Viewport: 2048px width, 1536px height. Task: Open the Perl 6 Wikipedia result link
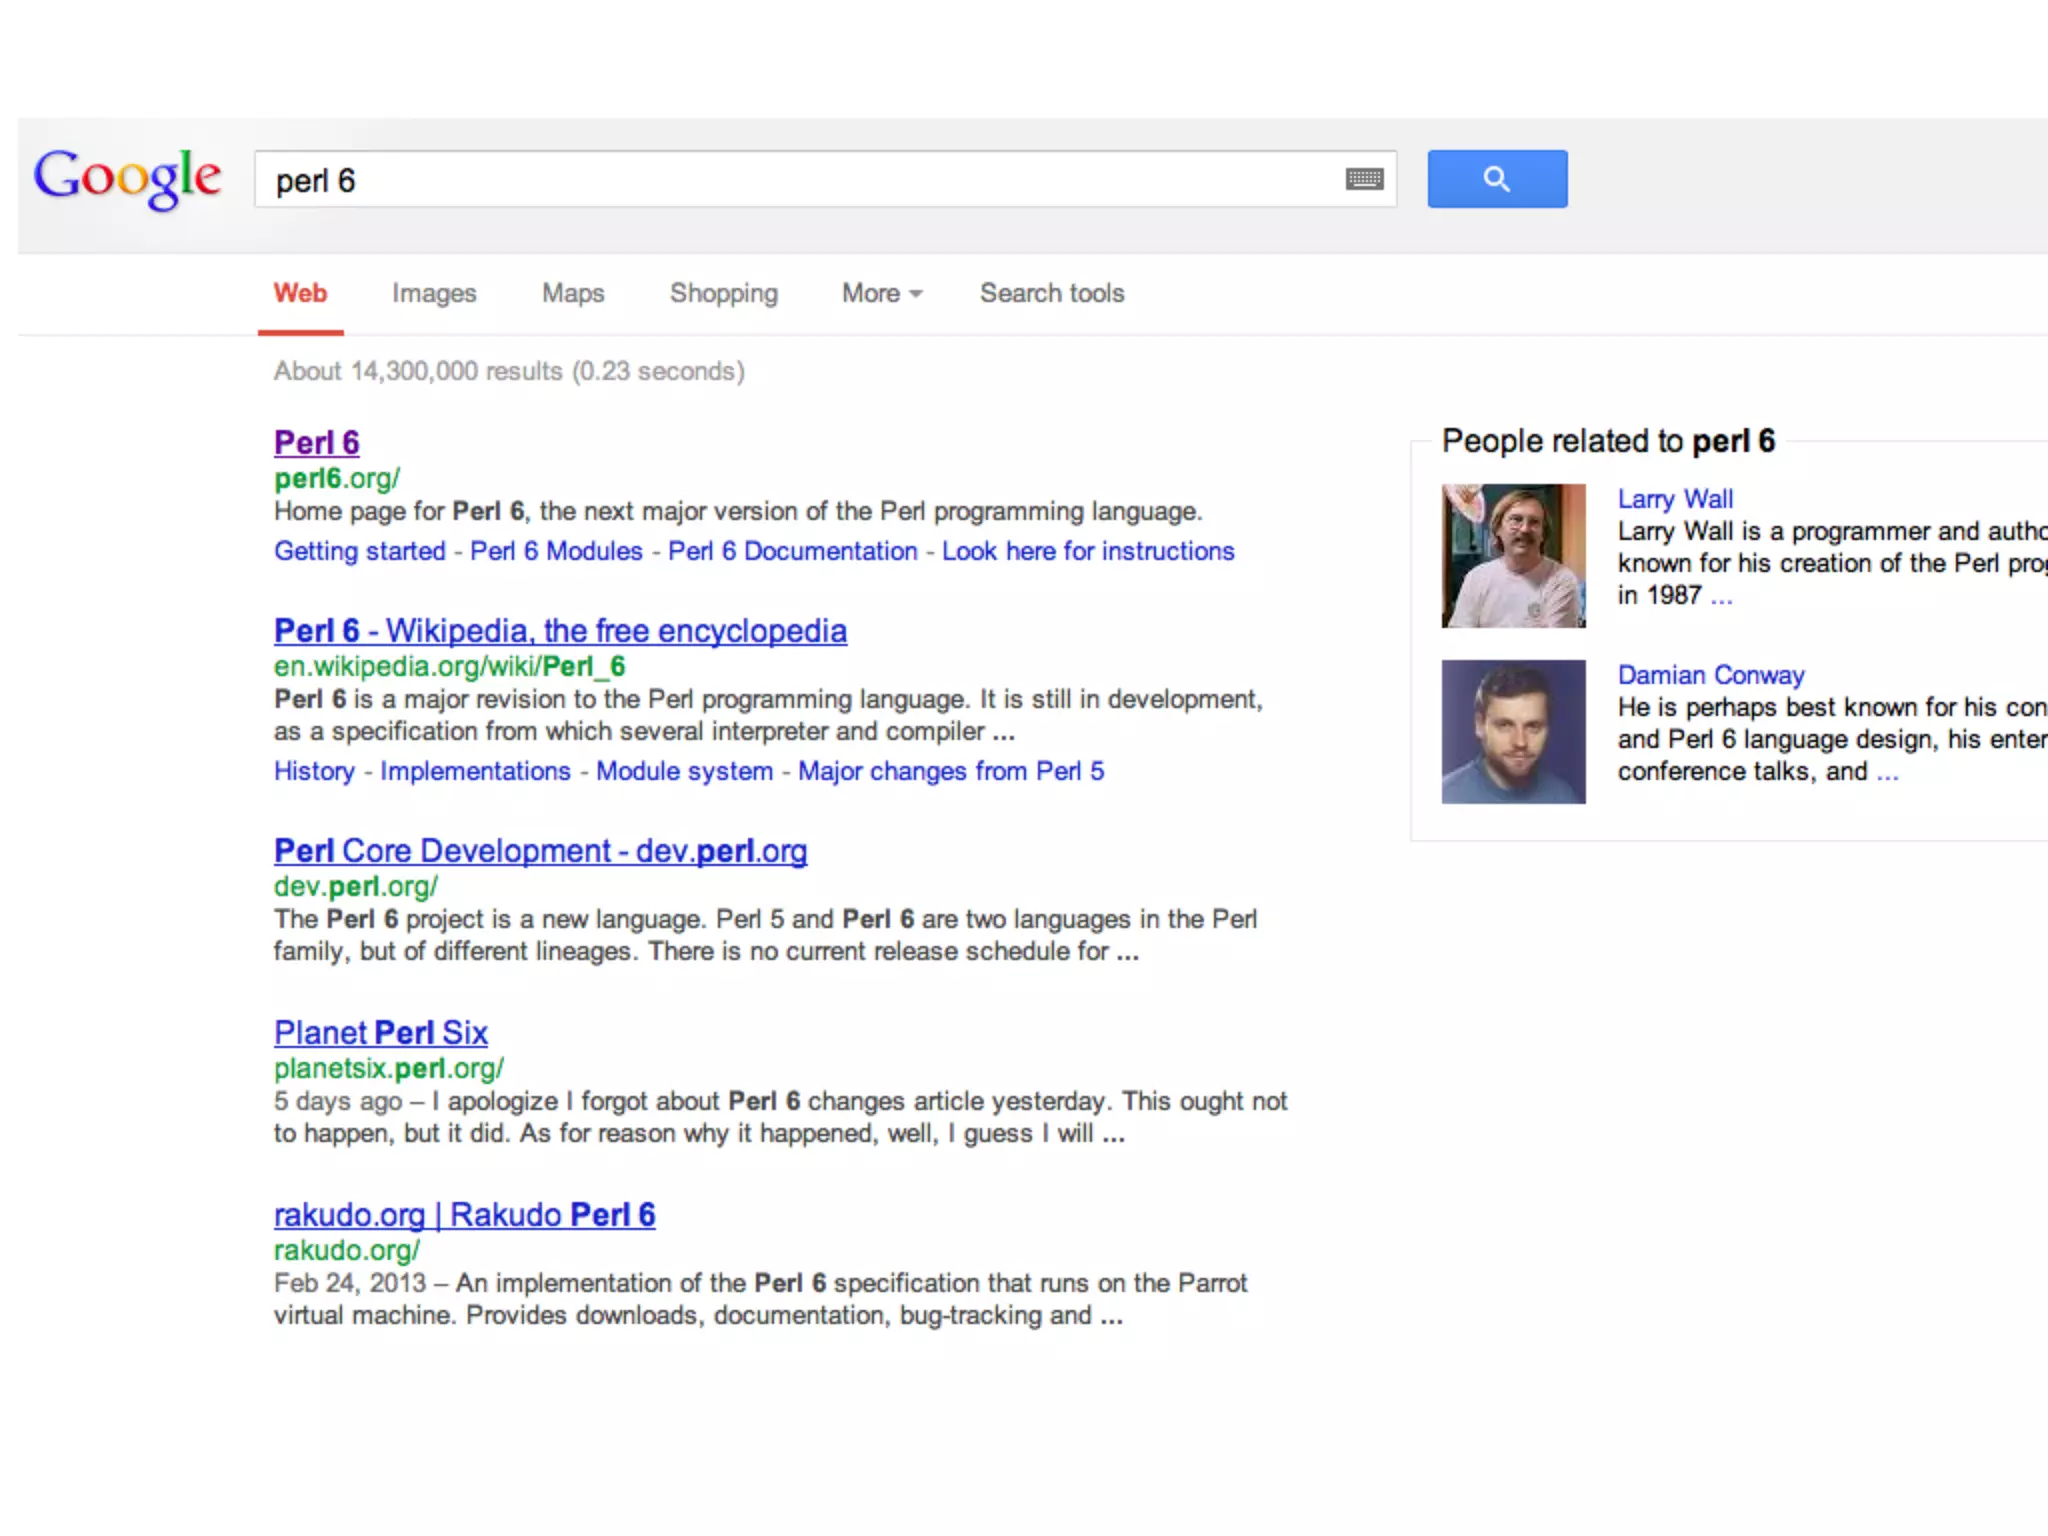click(x=560, y=631)
